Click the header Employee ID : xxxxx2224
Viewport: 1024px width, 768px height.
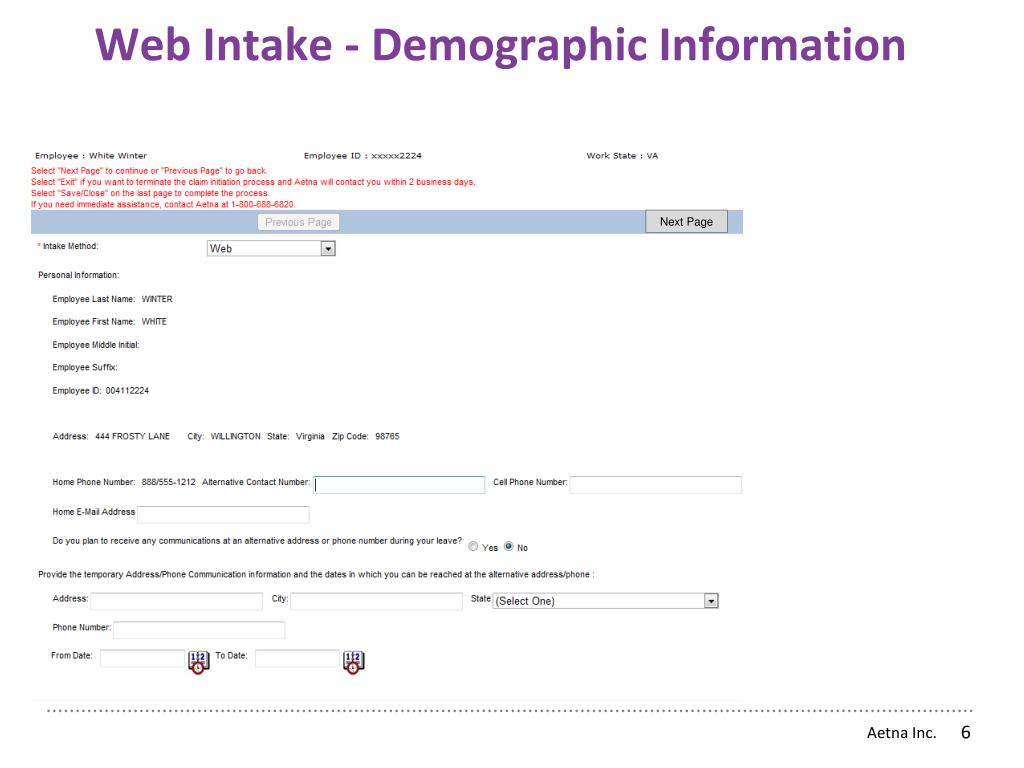[362, 155]
